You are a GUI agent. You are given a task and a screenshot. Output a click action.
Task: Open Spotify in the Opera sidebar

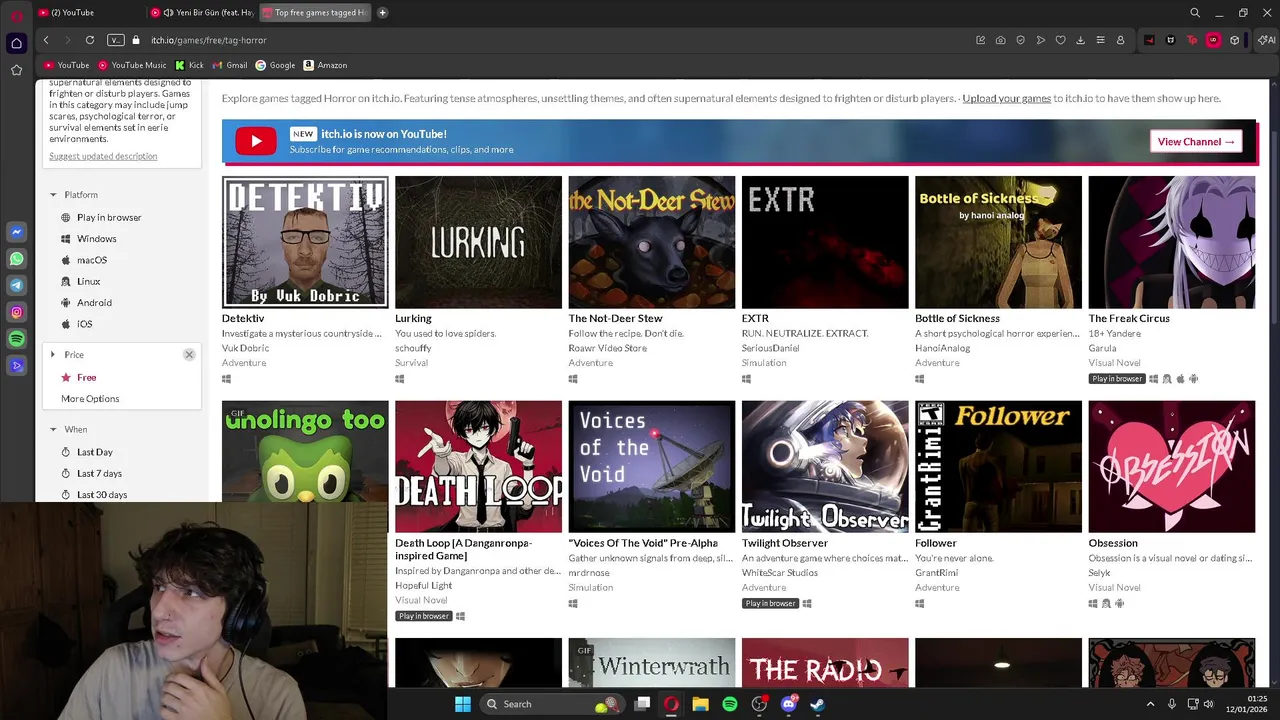tap(16, 340)
